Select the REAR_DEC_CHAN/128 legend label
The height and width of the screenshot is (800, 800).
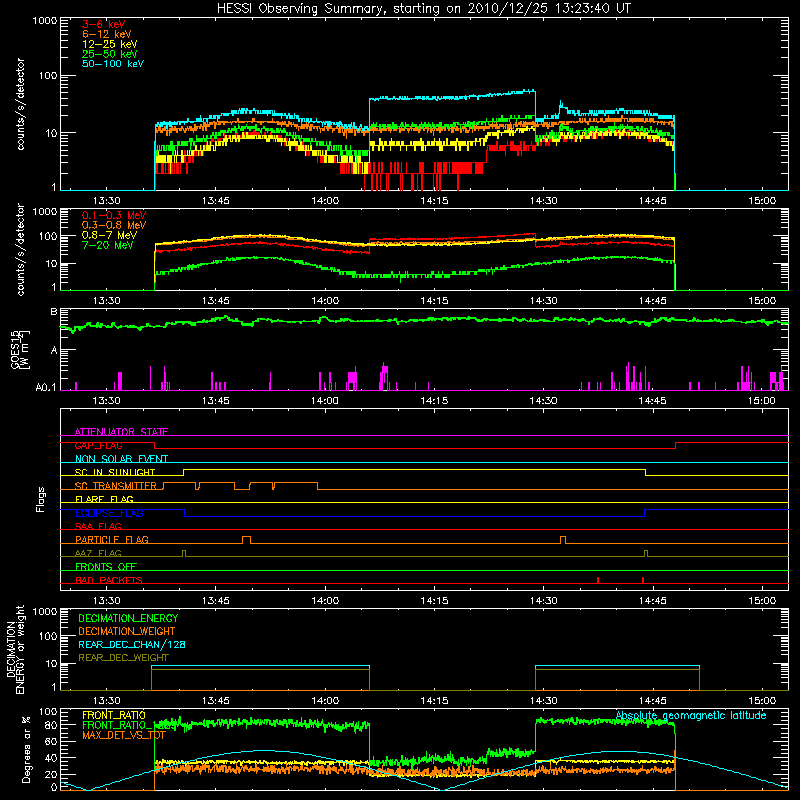coord(132,644)
